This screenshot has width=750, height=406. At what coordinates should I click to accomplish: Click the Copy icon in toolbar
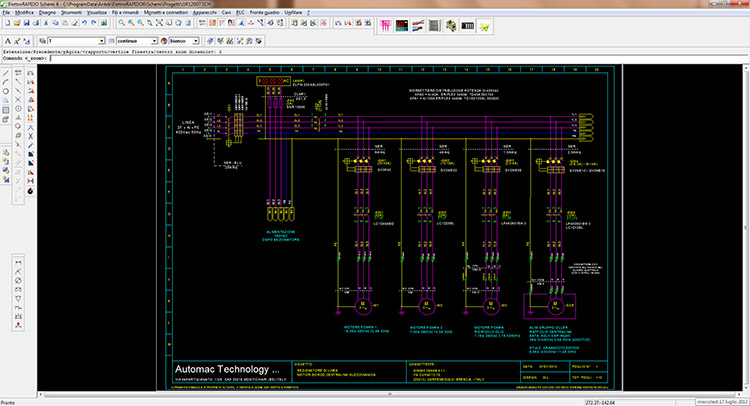click(55, 23)
